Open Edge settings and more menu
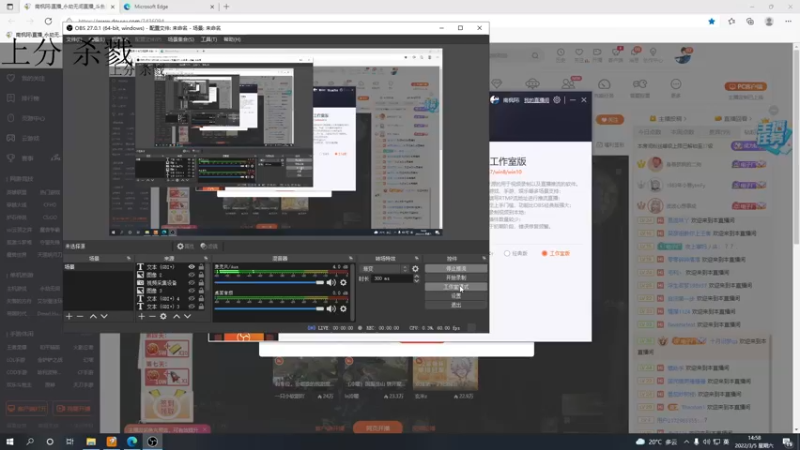The image size is (800, 450). [x=788, y=21]
